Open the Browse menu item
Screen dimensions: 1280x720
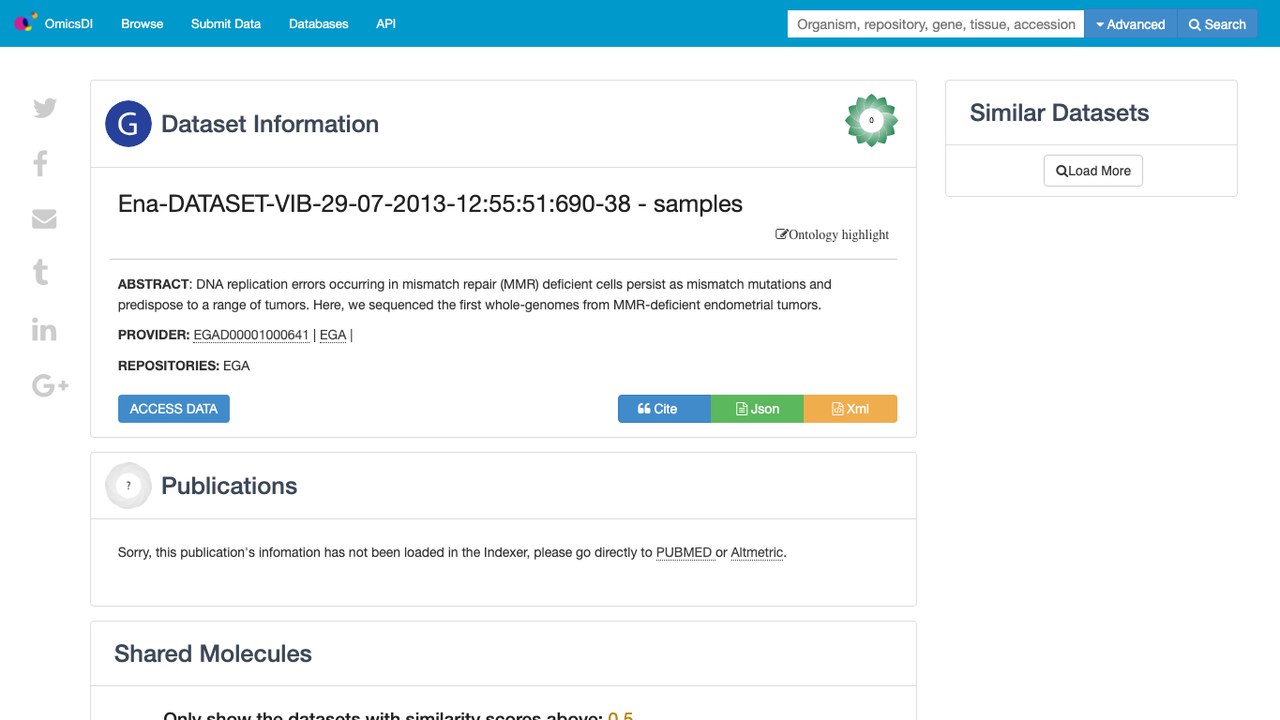tap(142, 23)
